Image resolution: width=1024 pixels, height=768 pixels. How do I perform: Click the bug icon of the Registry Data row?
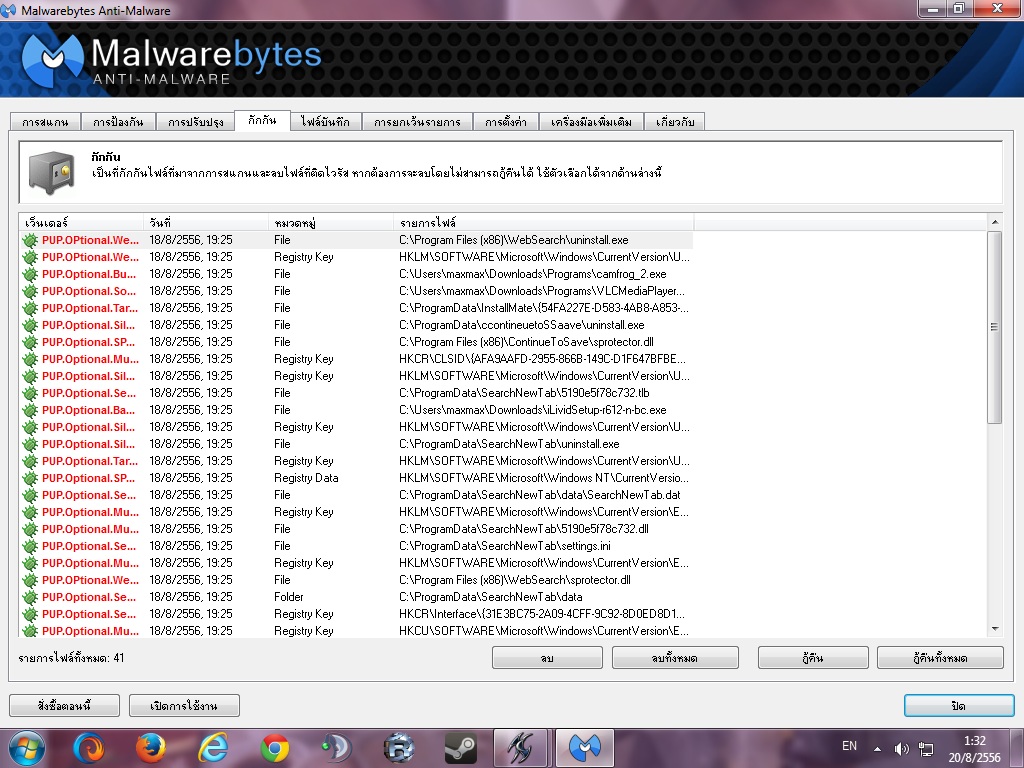[x=29, y=478]
